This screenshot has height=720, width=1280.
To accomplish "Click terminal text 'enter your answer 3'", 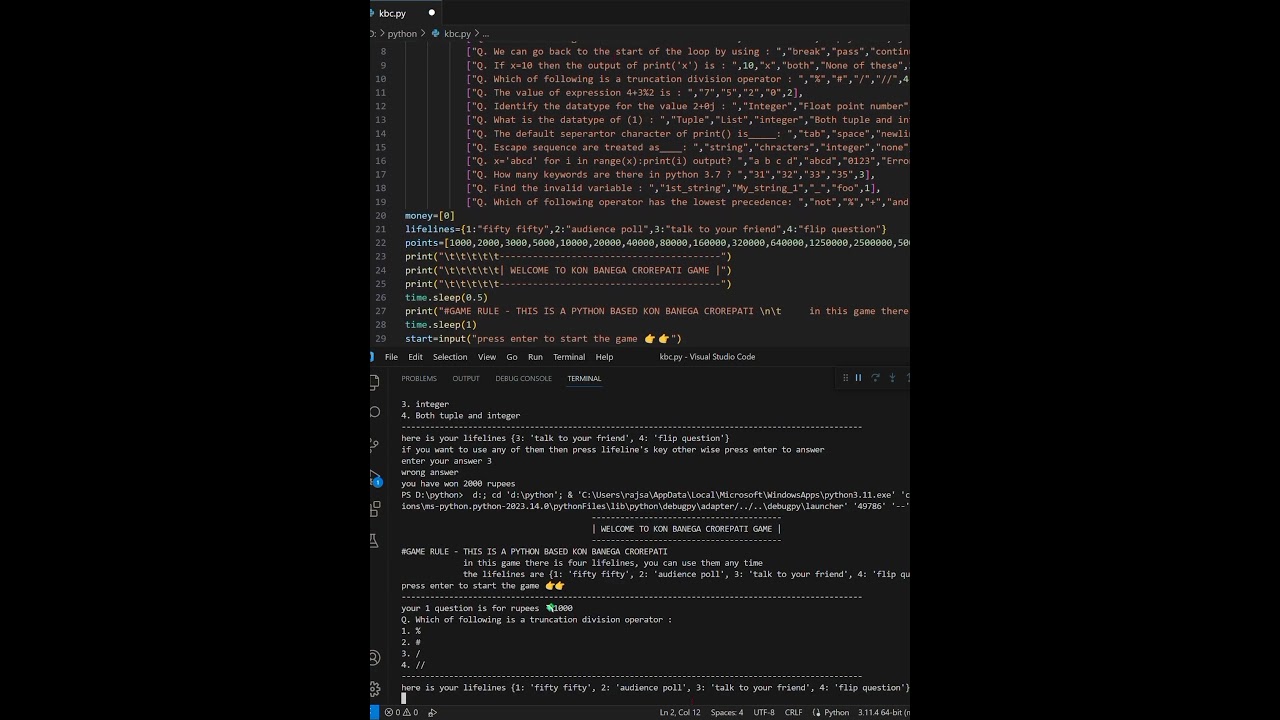I will 446,461.
